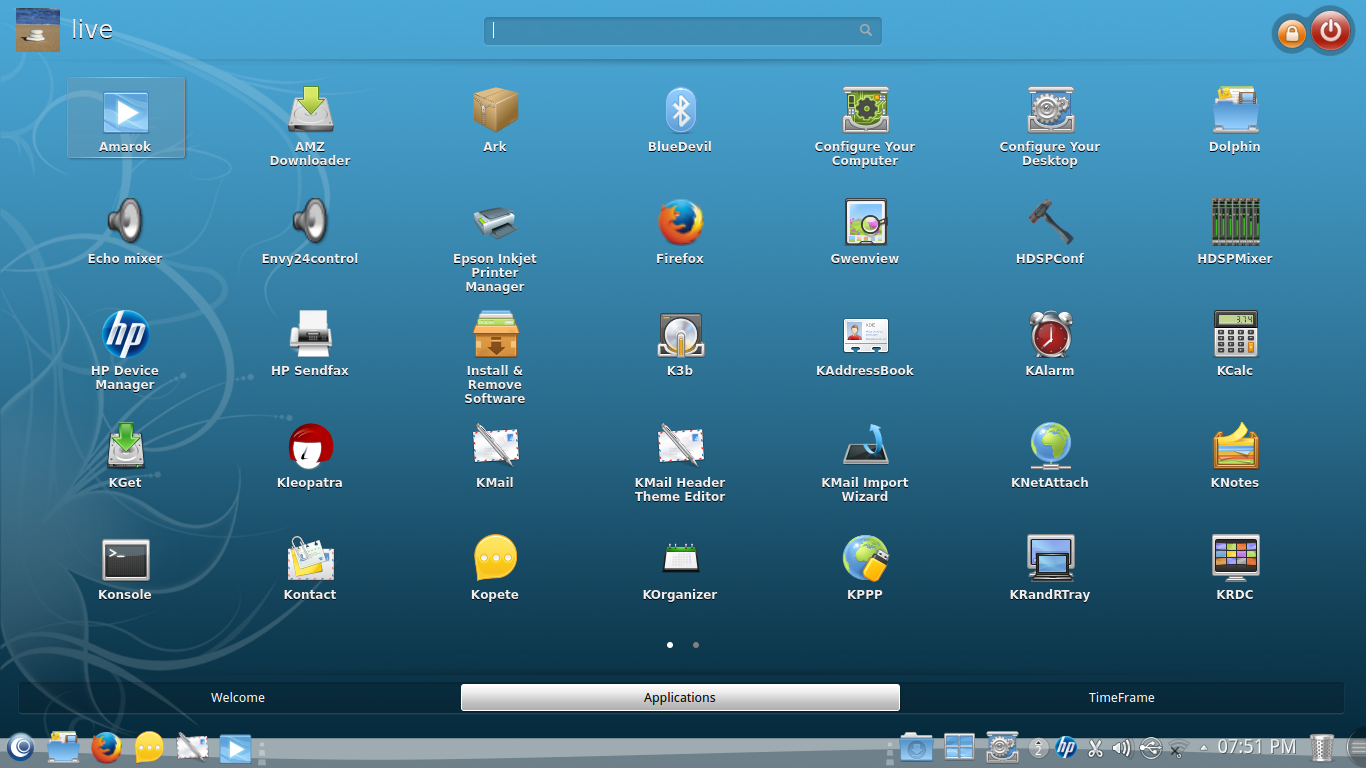Launch KAlarm
This screenshot has width=1366, height=768.
1050,342
